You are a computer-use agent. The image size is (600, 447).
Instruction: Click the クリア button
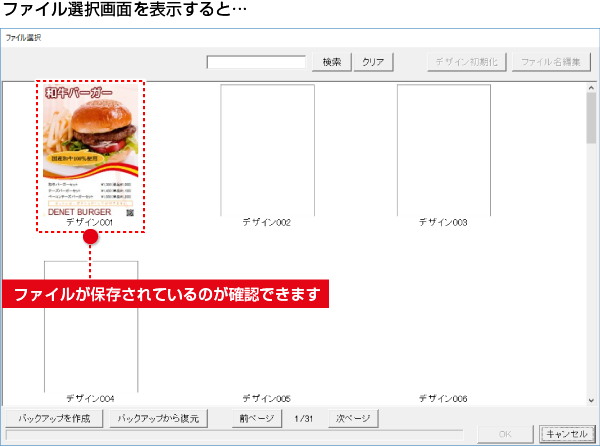(x=373, y=62)
